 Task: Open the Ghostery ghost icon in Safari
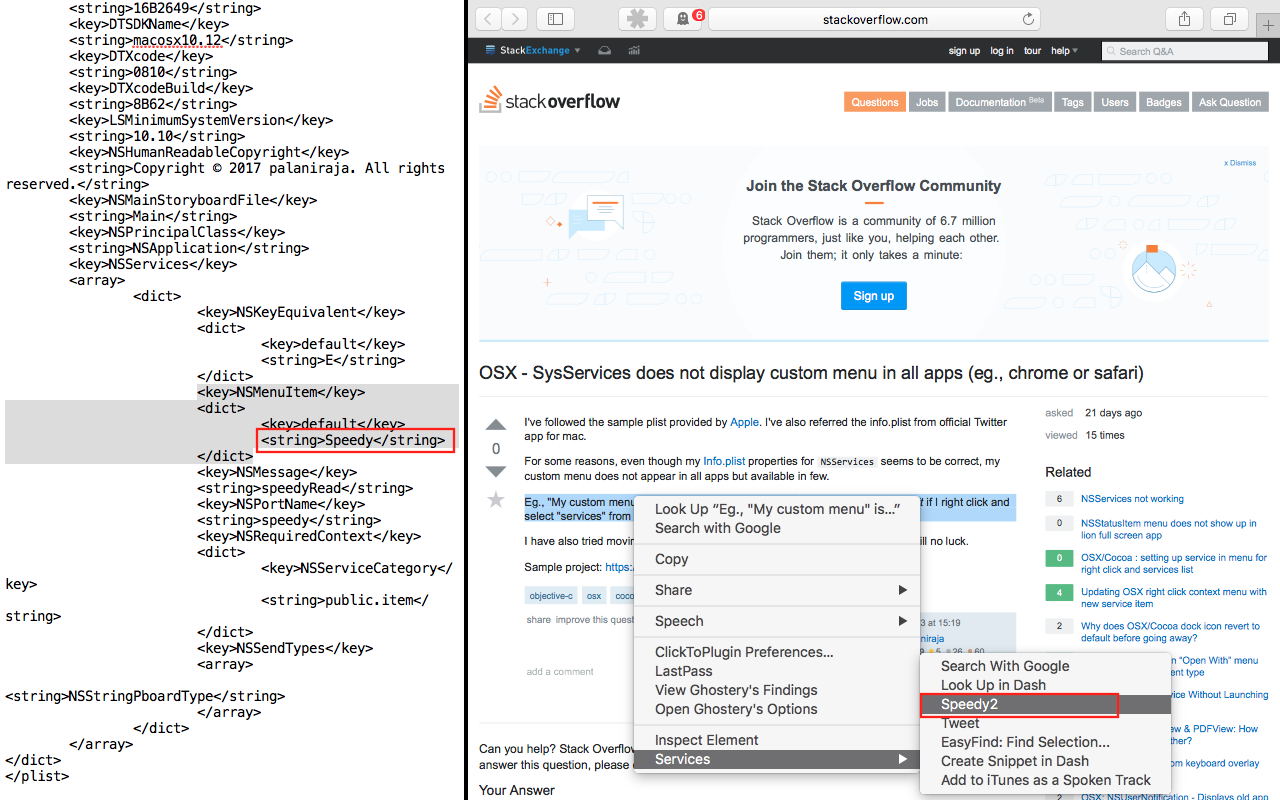pyautogui.click(x=682, y=19)
